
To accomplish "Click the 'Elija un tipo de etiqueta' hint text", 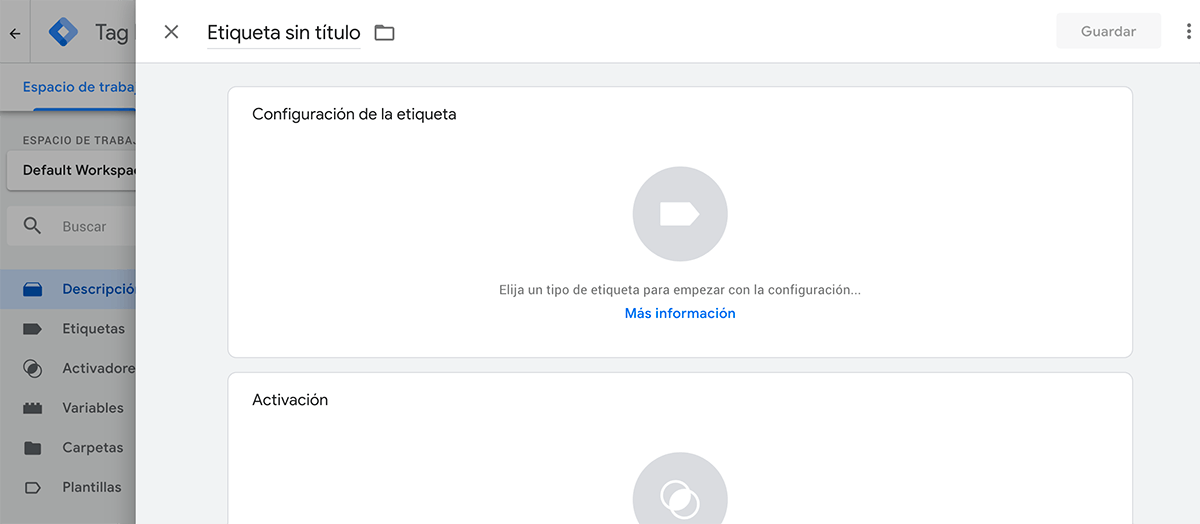I will click(680, 290).
